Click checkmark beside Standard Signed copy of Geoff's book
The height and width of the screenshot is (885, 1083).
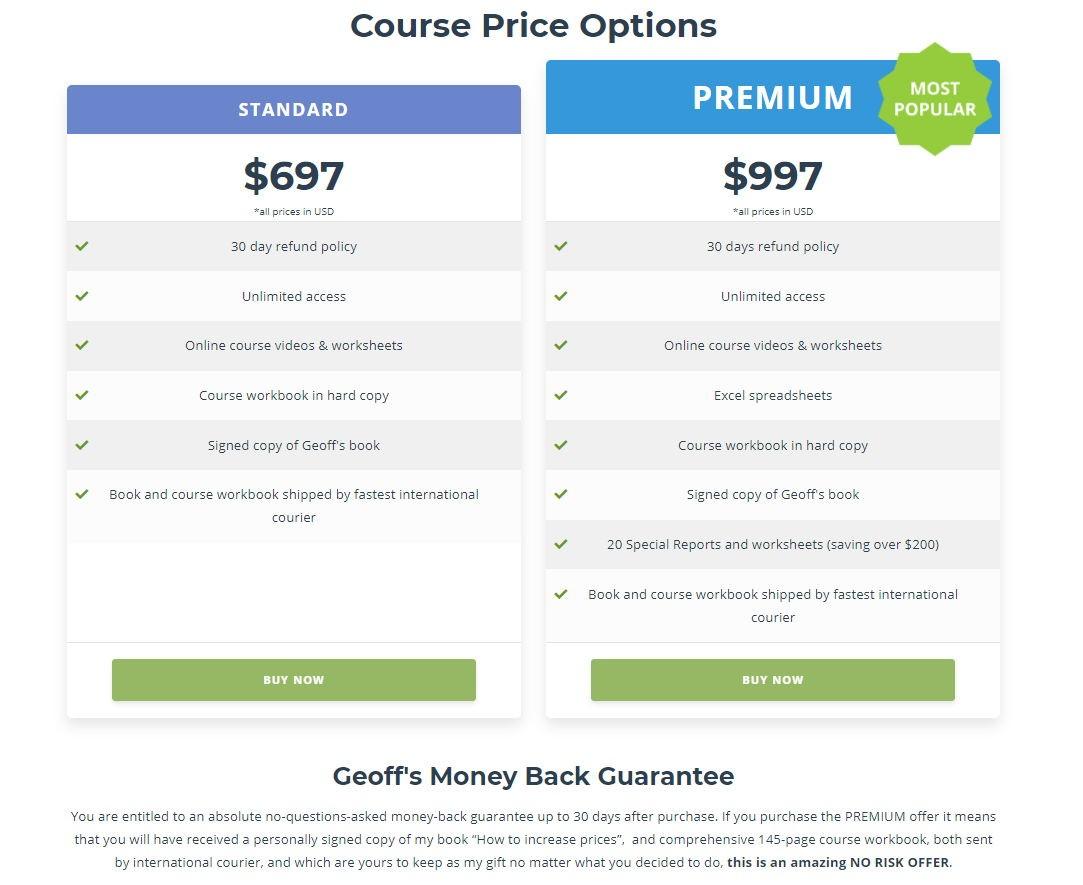tap(82, 445)
